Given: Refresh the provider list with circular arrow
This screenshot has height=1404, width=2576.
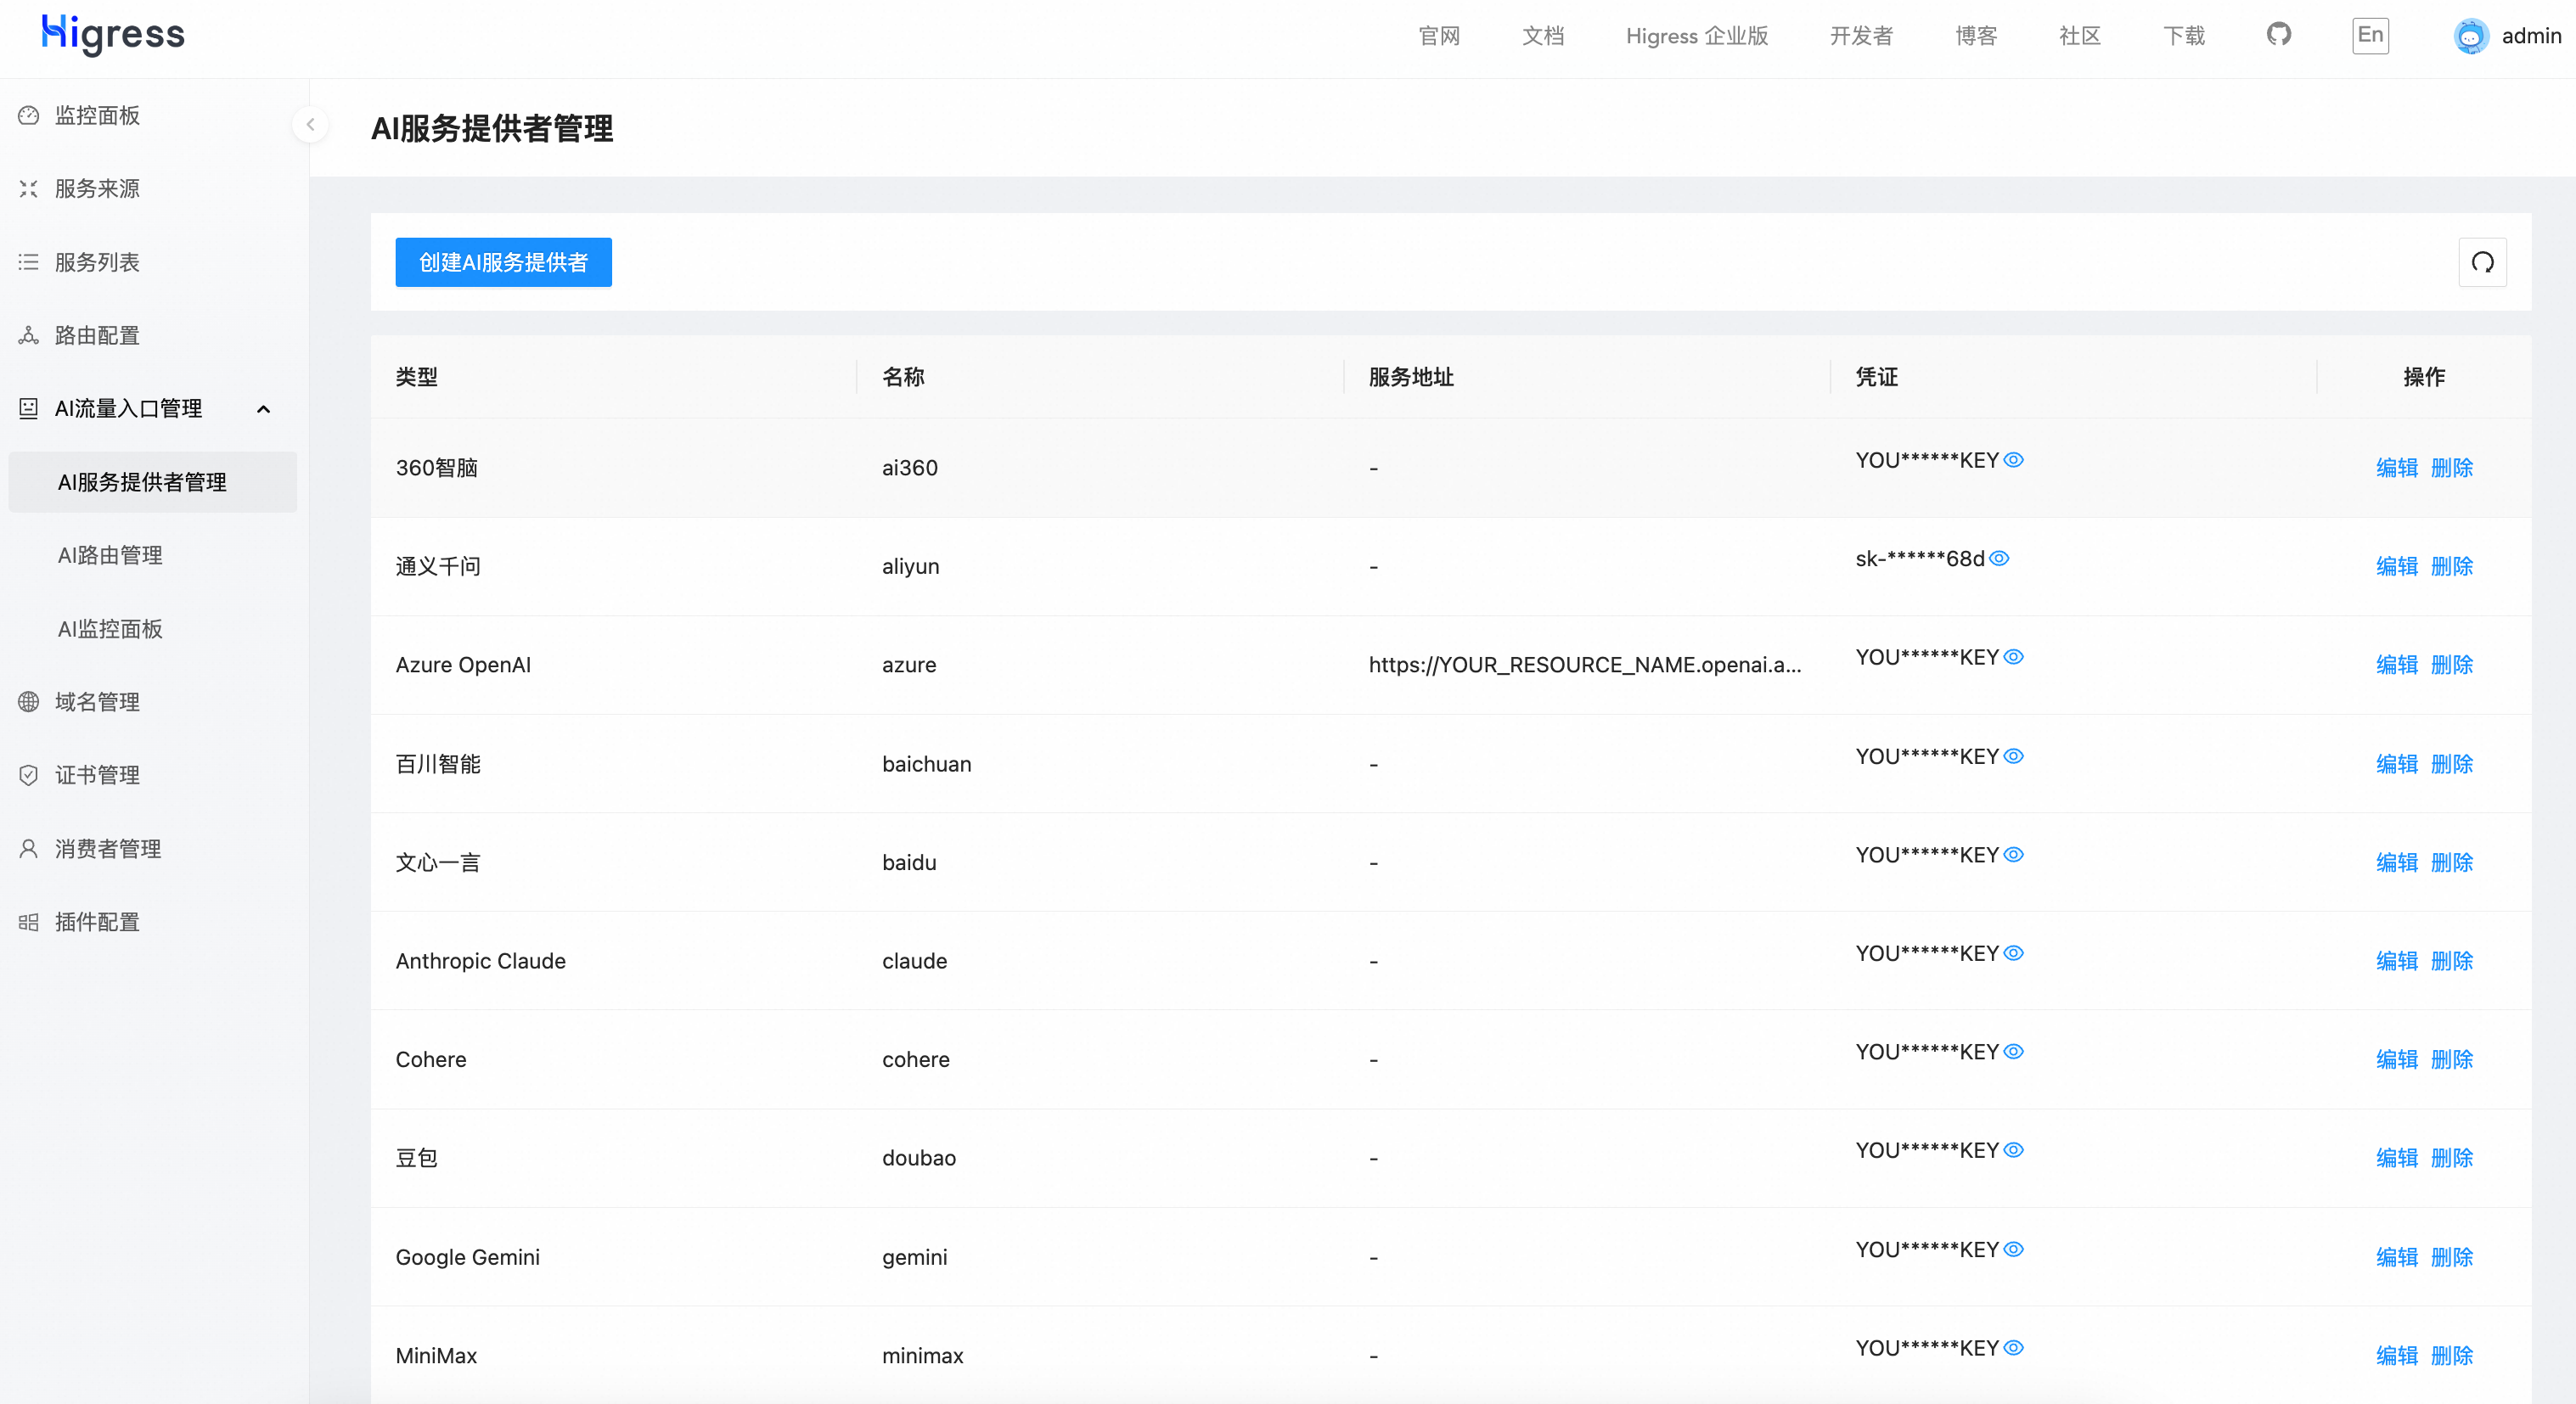Looking at the screenshot, I should pos(2482,262).
